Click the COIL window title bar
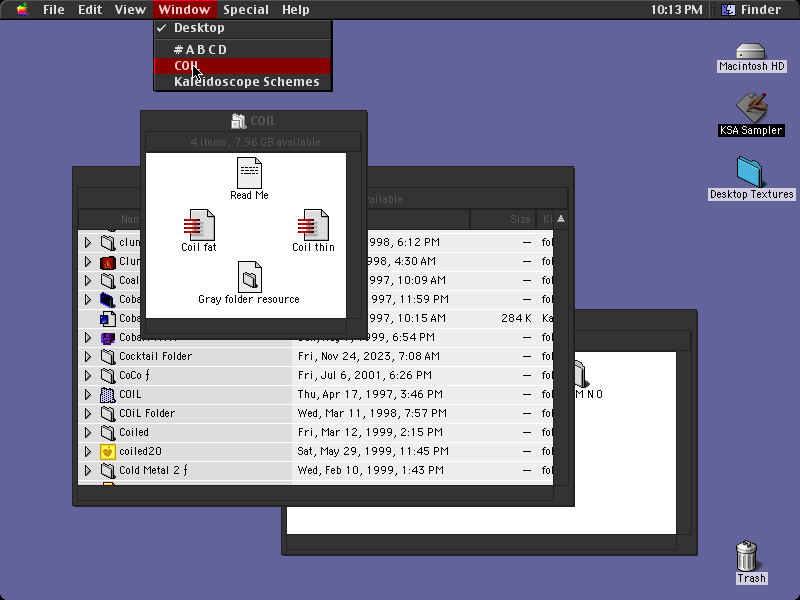 (x=254, y=121)
